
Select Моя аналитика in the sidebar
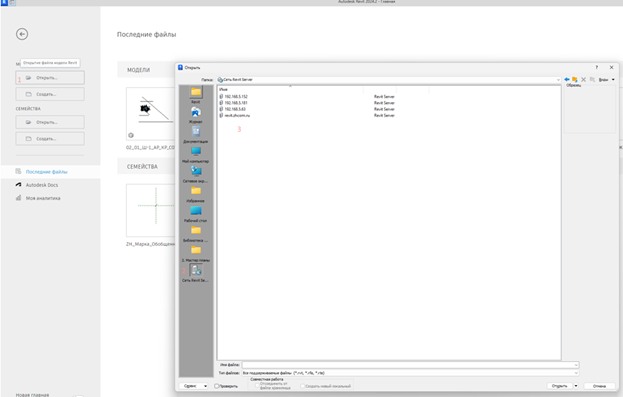click(x=43, y=198)
